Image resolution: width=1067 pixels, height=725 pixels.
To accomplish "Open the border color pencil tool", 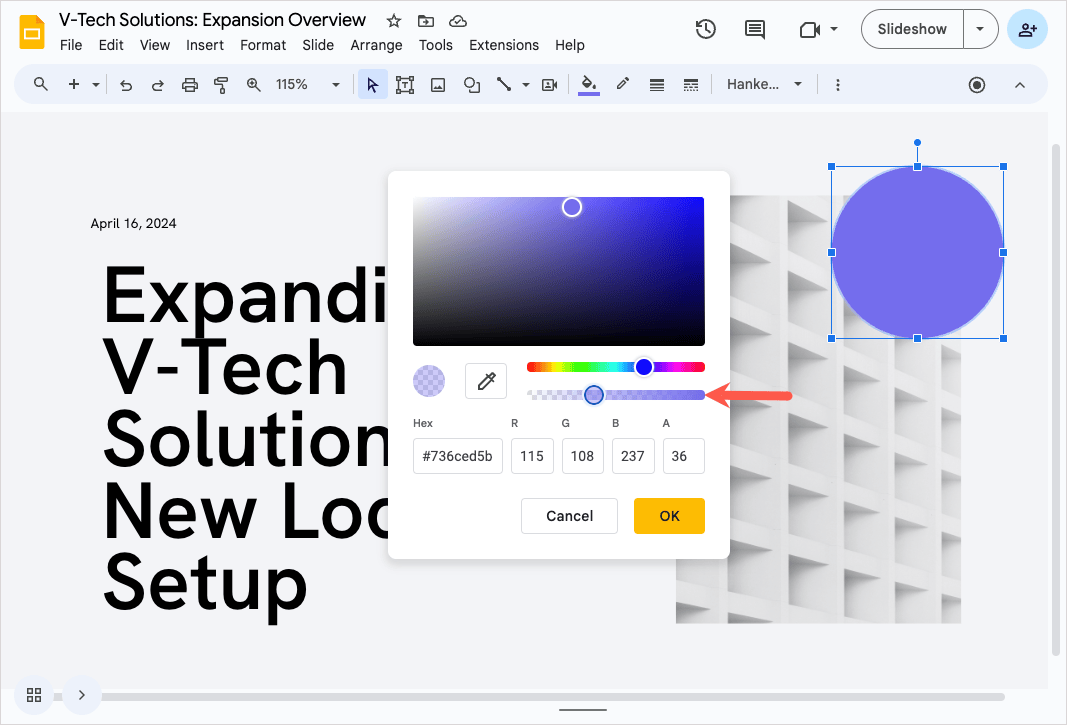I will point(623,84).
